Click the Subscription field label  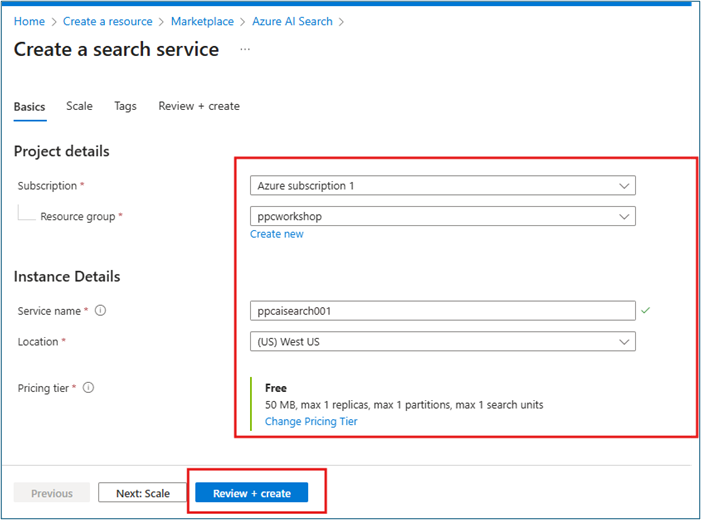tap(47, 186)
